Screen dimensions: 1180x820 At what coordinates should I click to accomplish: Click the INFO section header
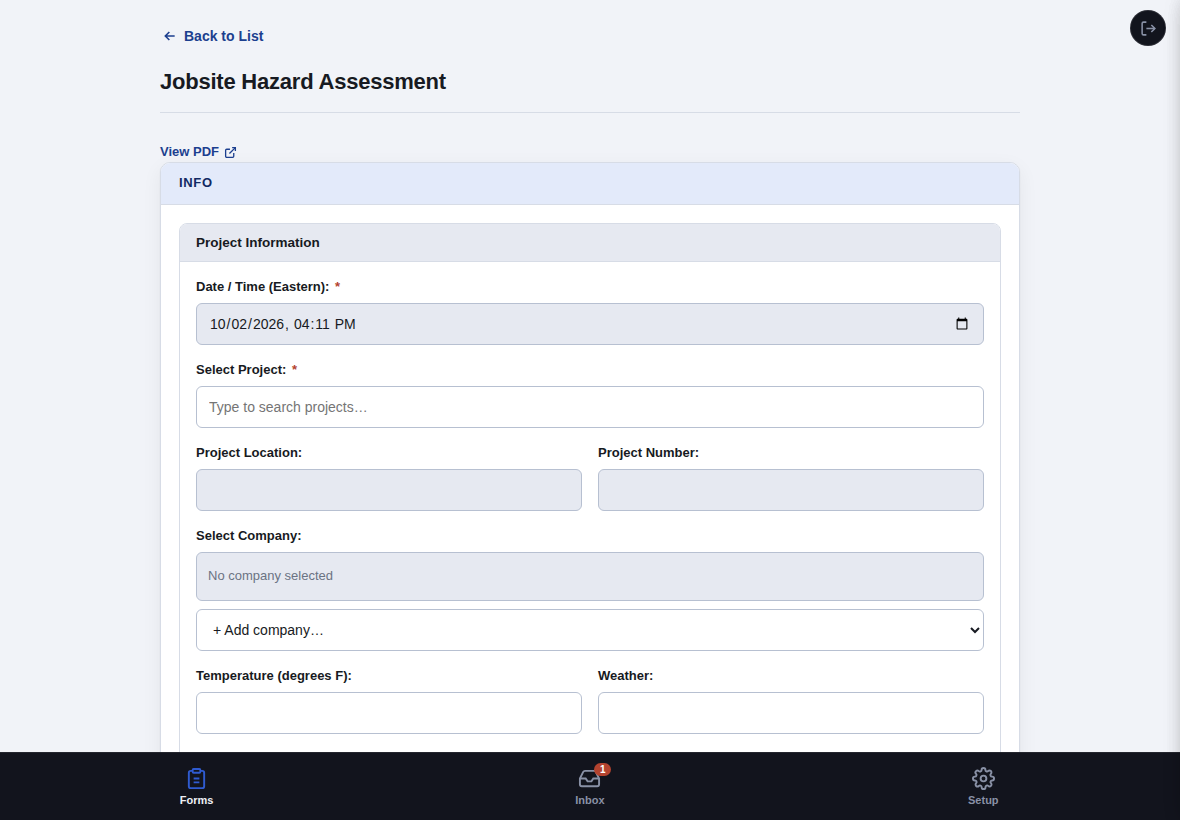tap(589, 184)
